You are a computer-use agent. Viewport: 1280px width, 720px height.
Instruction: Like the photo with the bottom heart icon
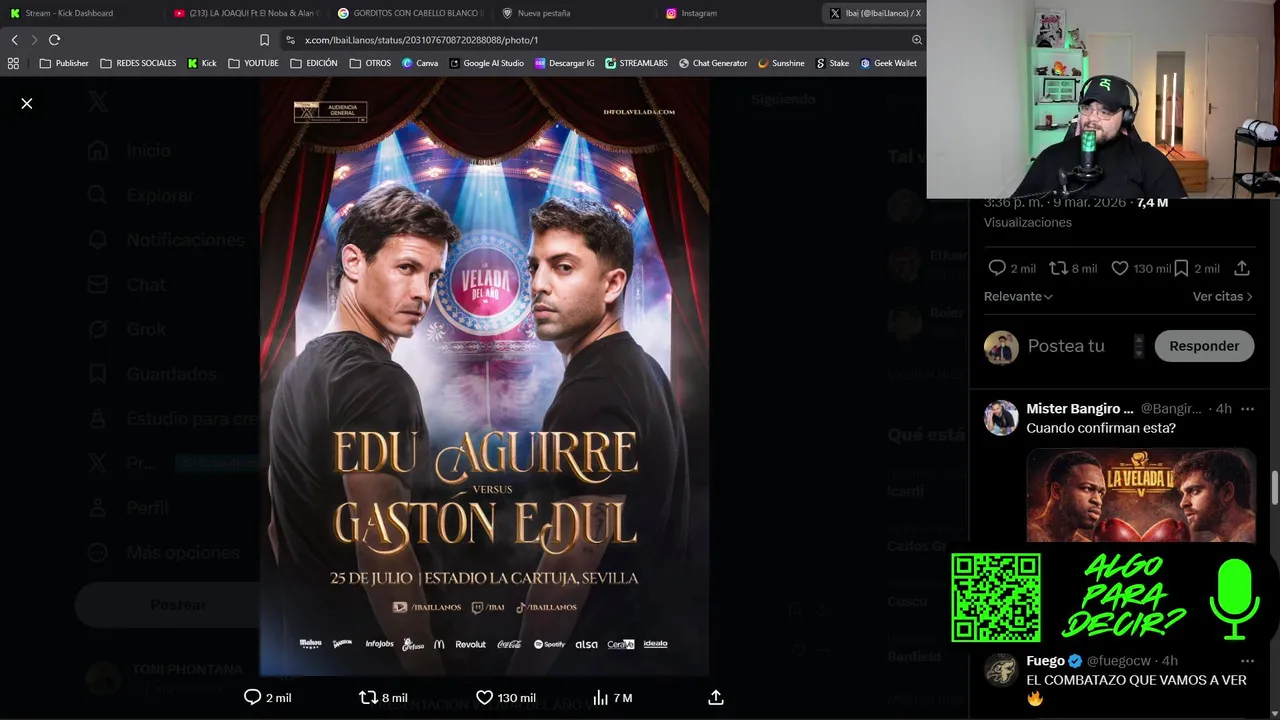[x=484, y=697]
